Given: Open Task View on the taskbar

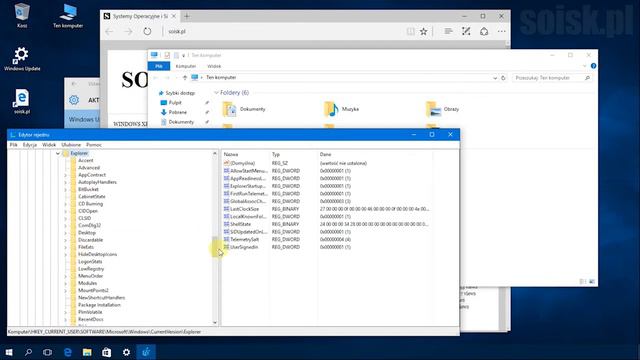Looking at the screenshot, I should tap(47, 352).
